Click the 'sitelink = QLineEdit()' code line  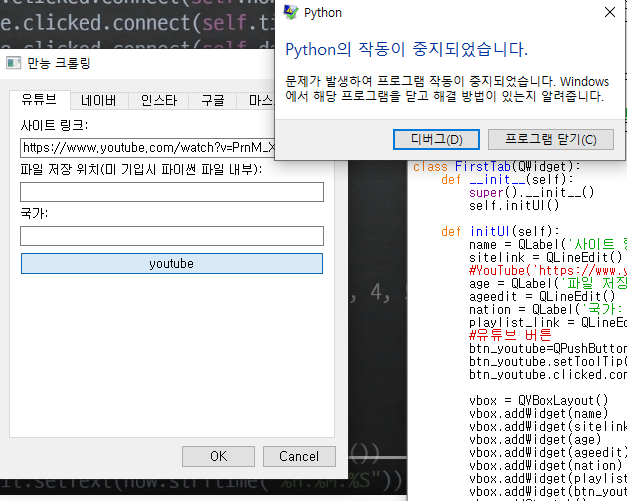pyautogui.click(x=546, y=257)
